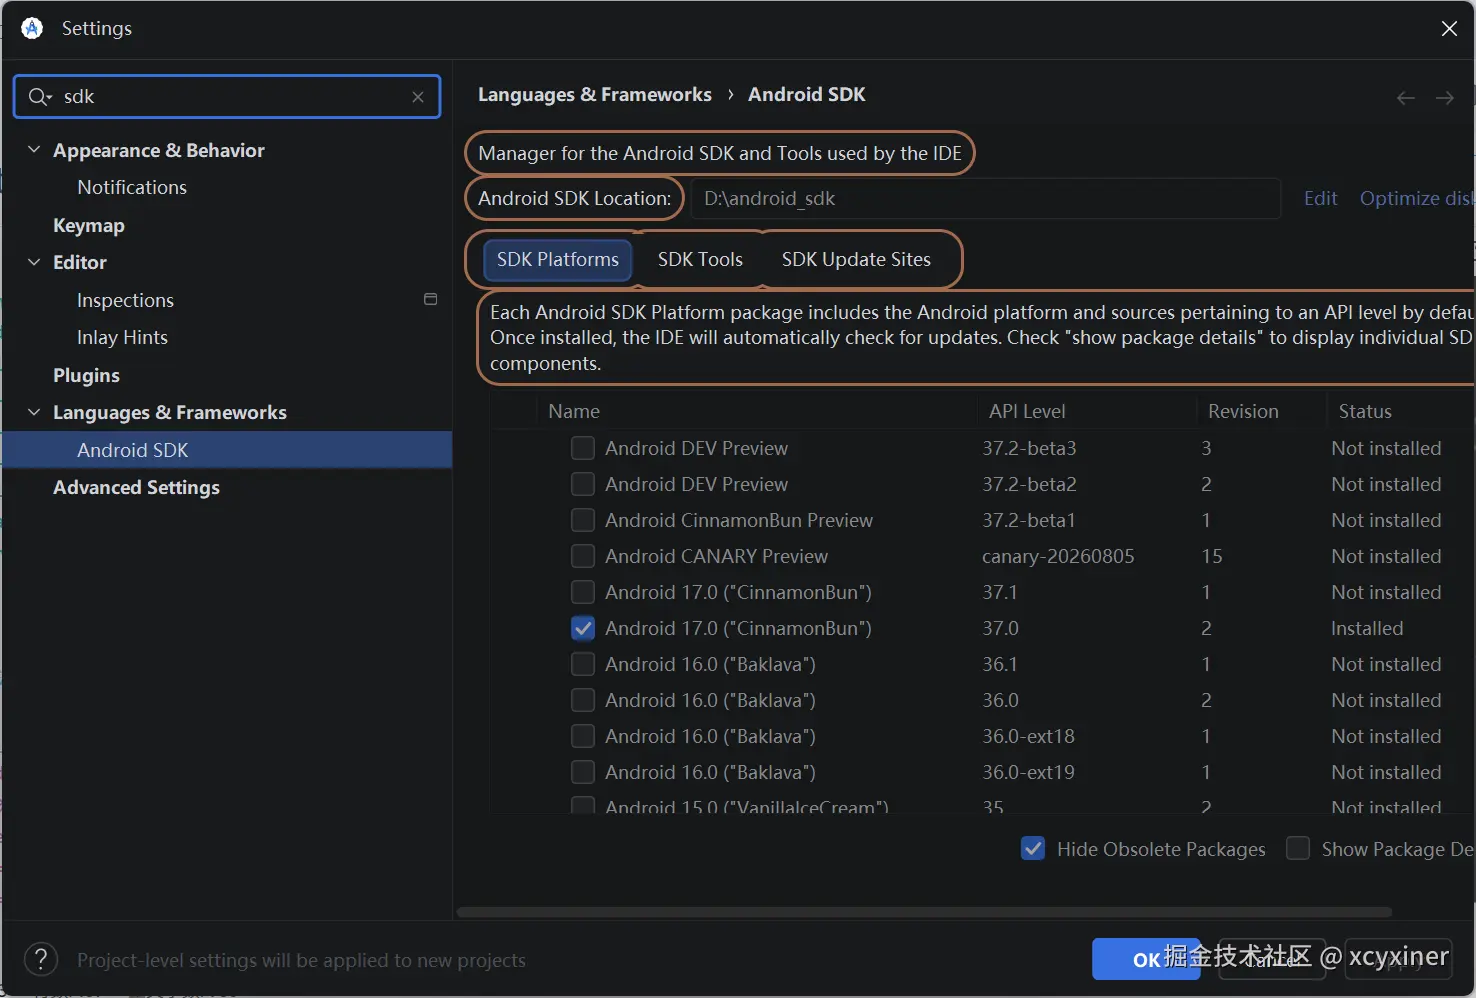
Task: Click the "canary-20260805" API level cell
Action: coord(1058,556)
